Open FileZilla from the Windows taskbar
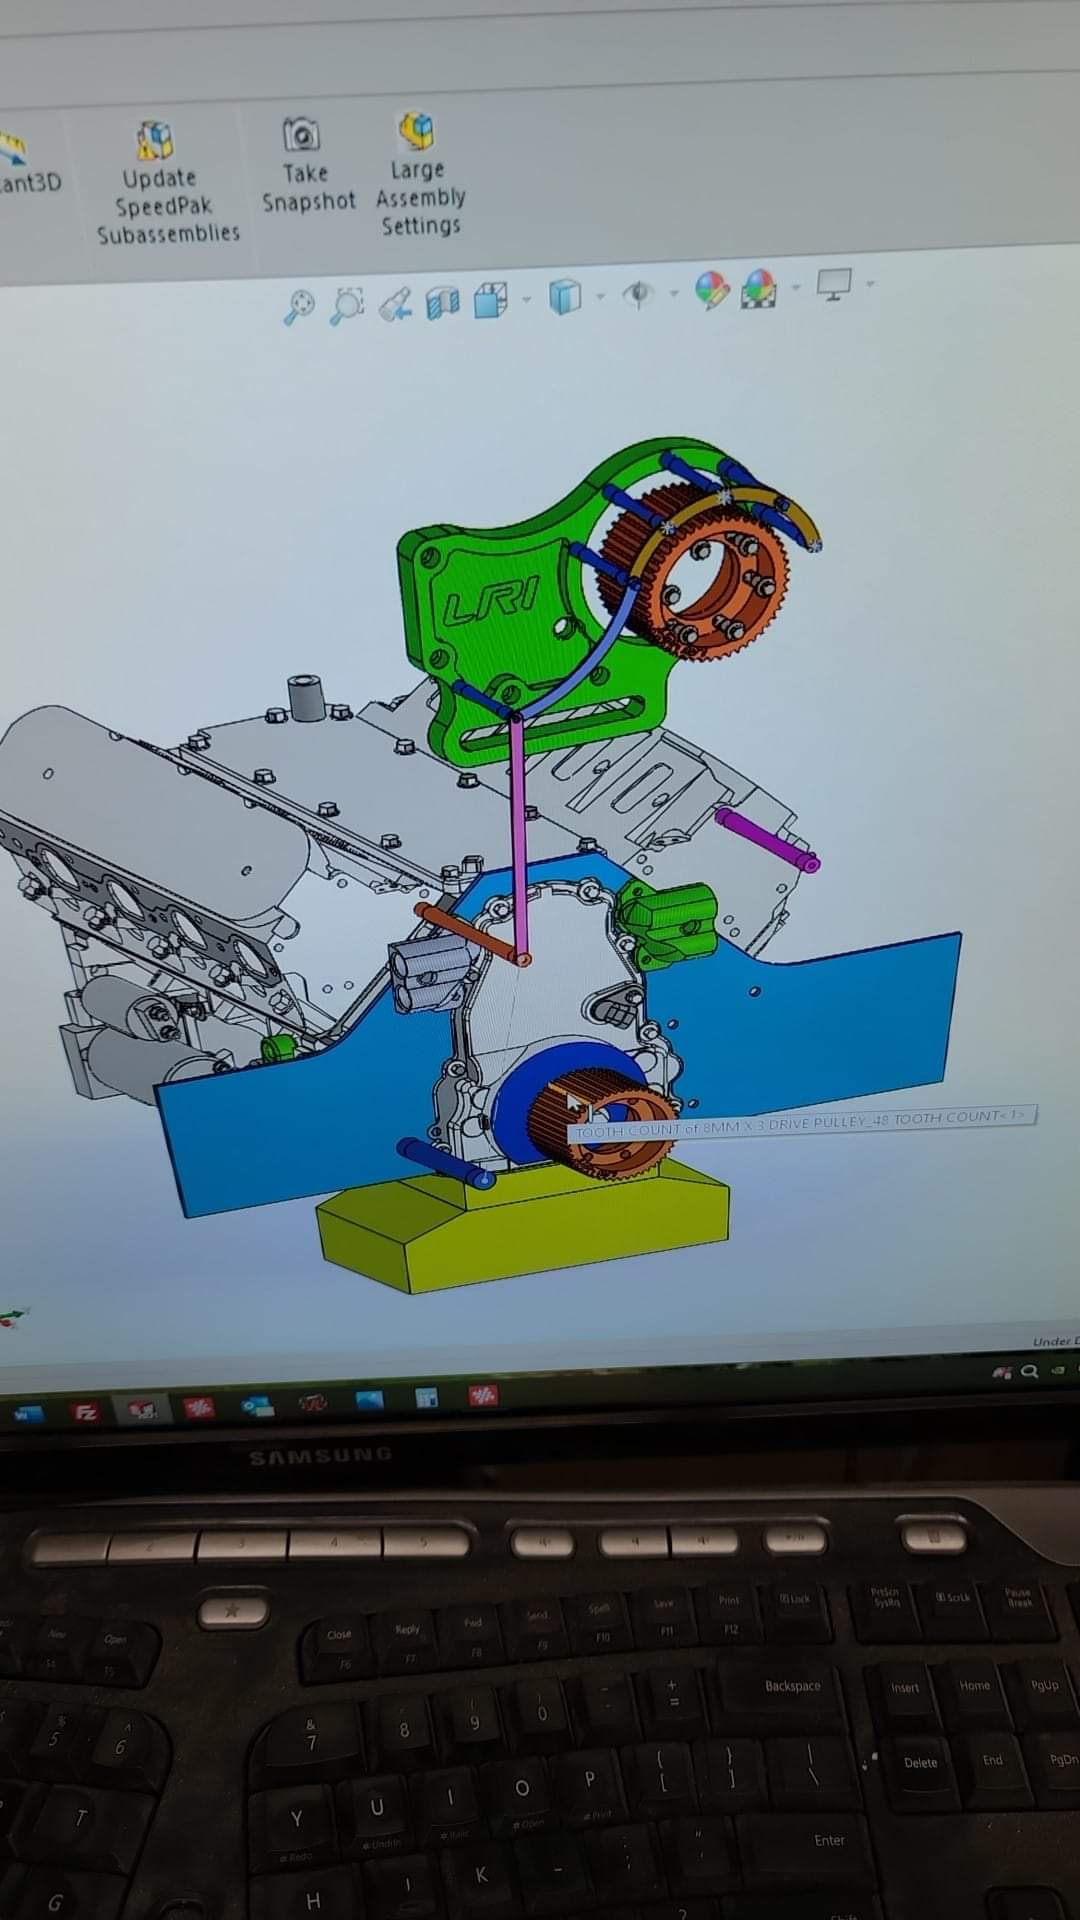This screenshot has width=1080, height=1920. pos(86,1413)
